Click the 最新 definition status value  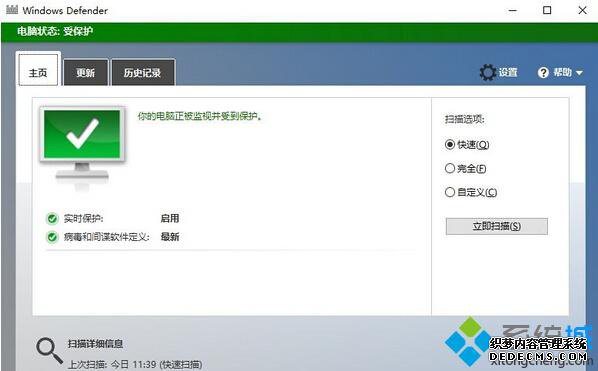point(170,237)
